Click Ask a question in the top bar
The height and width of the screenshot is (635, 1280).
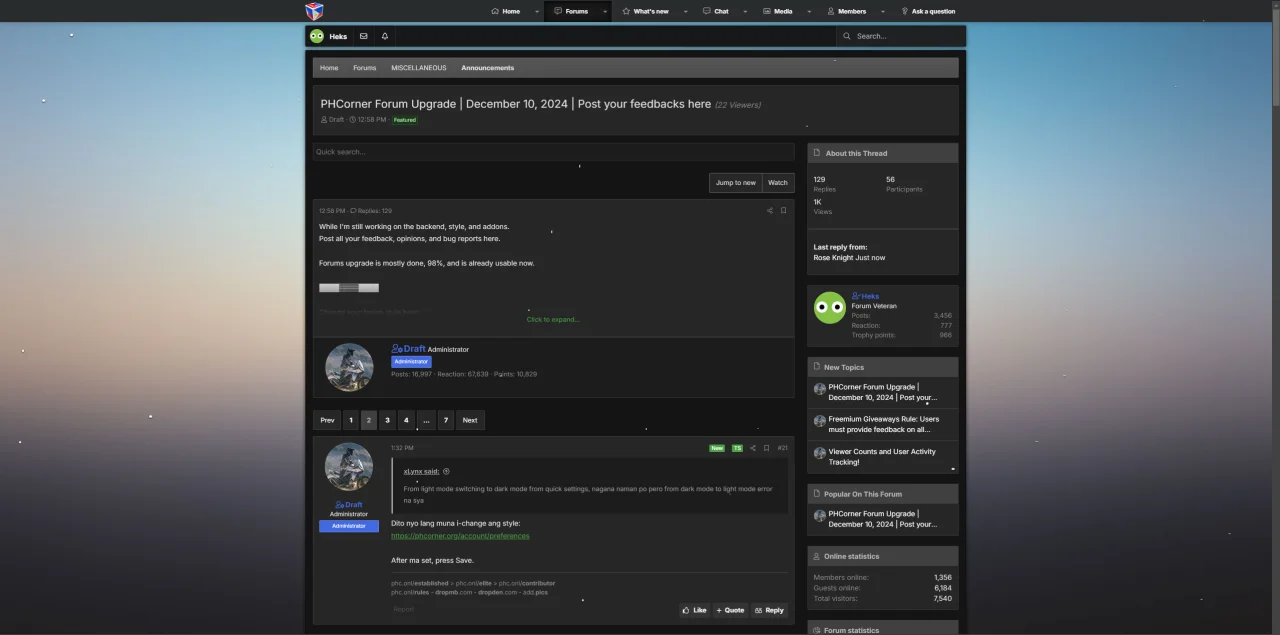(x=928, y=12)
